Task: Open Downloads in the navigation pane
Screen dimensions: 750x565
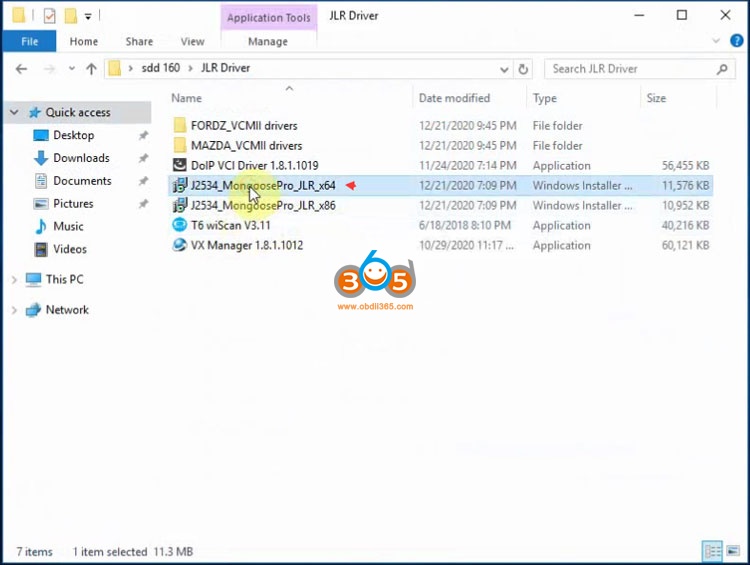Action: click(81, 158)
